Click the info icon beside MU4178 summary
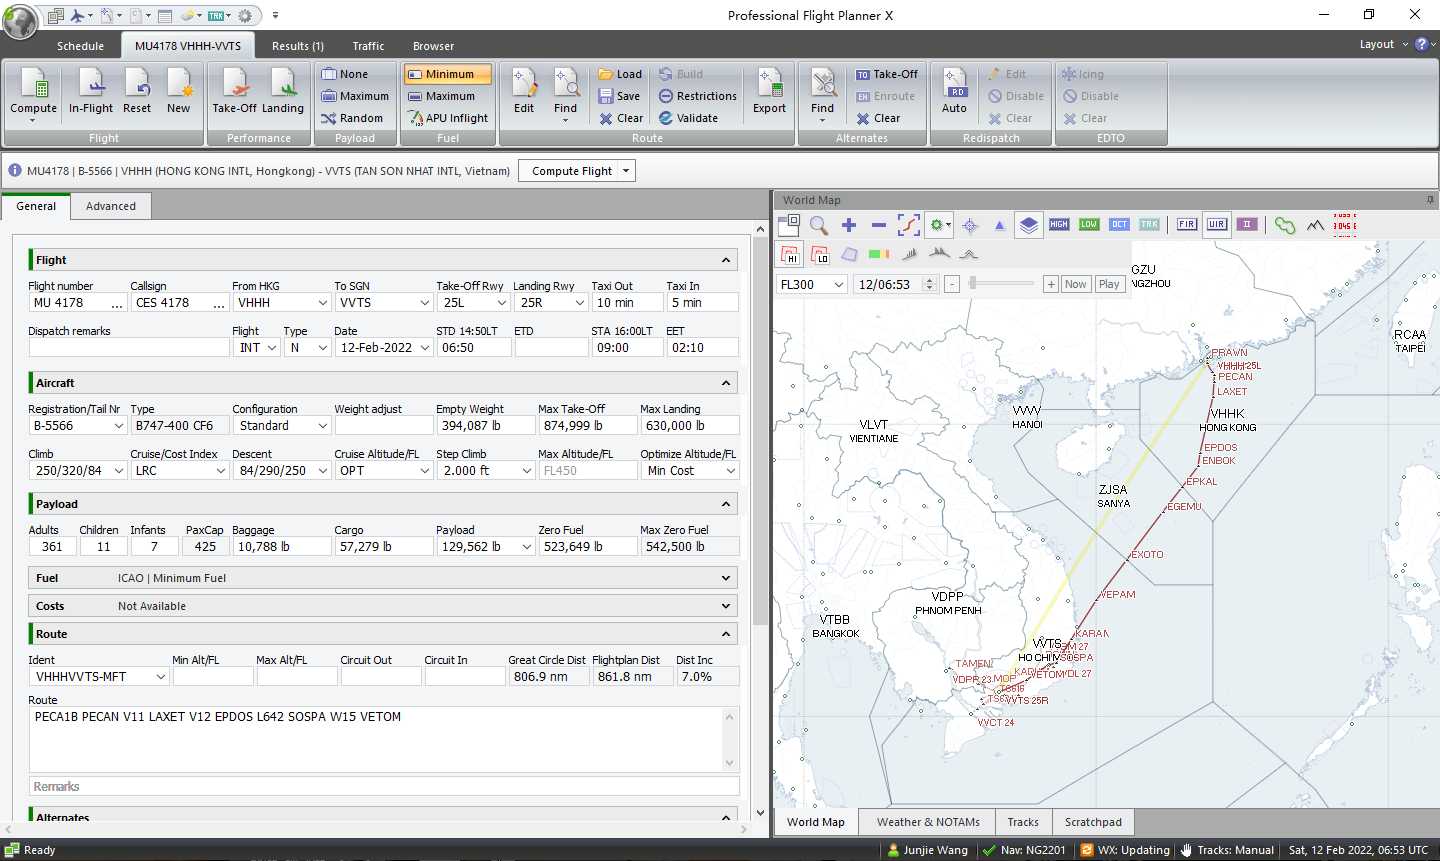The image size is (1440, 861). 15,171
